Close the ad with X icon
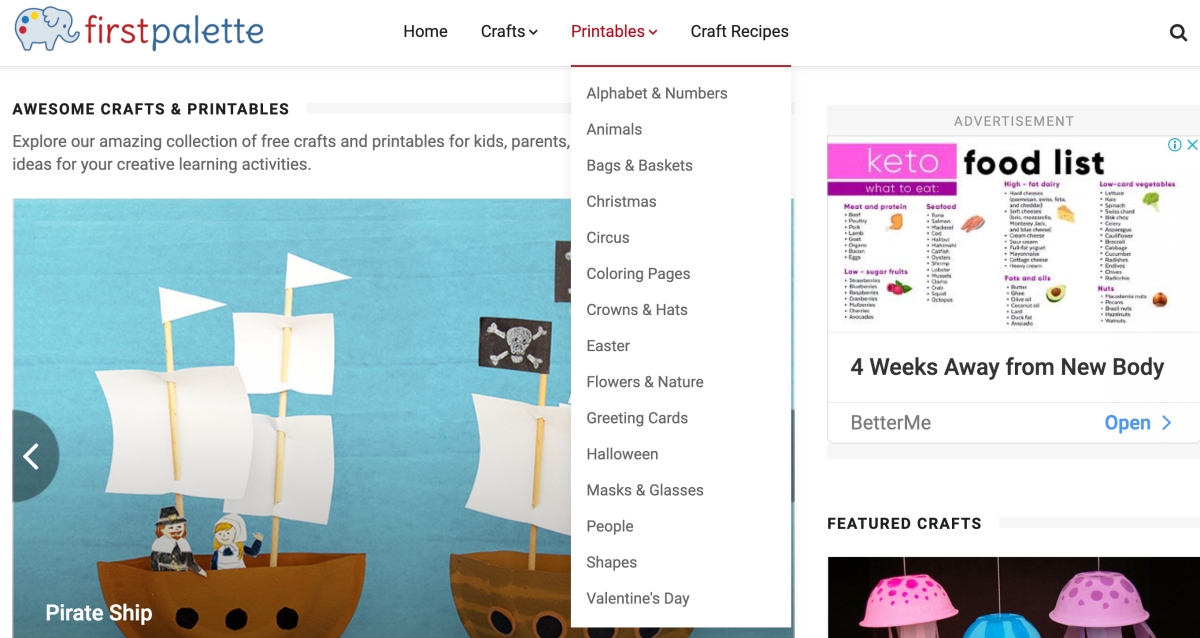Screen dimensions: 1200x638 [x=1191, y=145]
